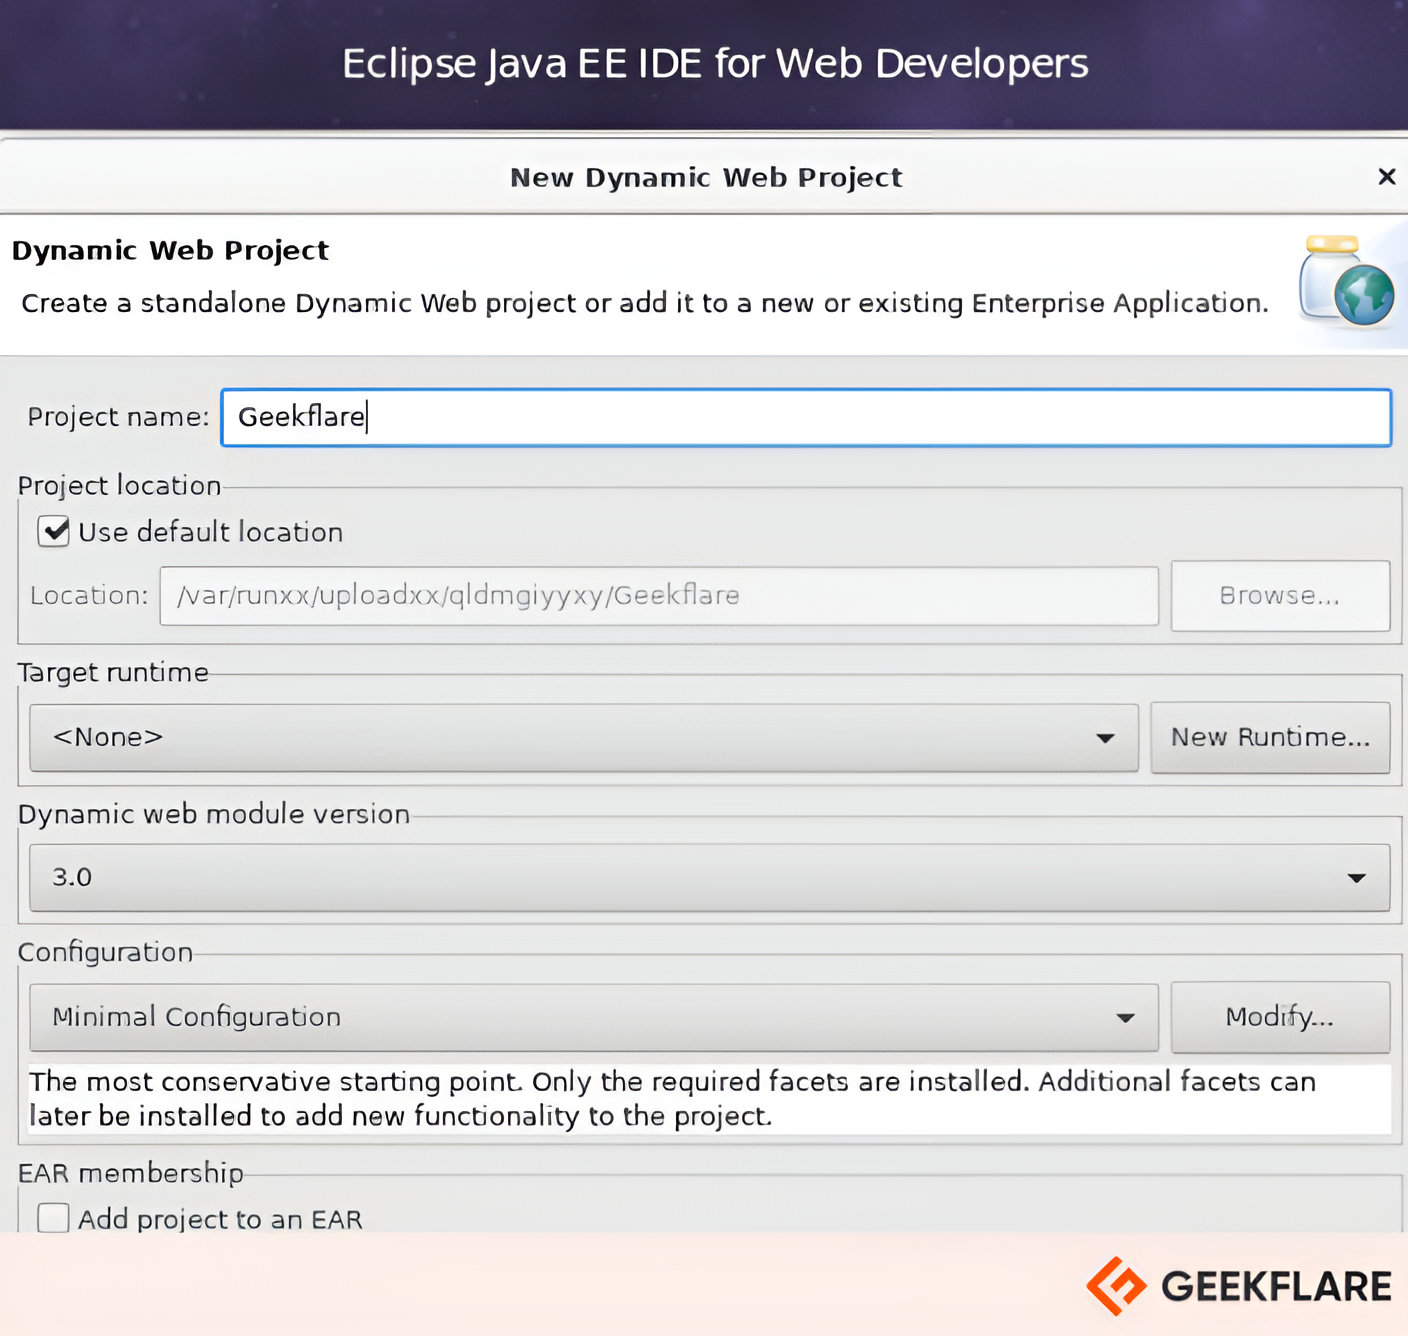1408x1336 pixels.
Task: Toggle the Use default location checkbox
Action: click(x=54, y=531)
